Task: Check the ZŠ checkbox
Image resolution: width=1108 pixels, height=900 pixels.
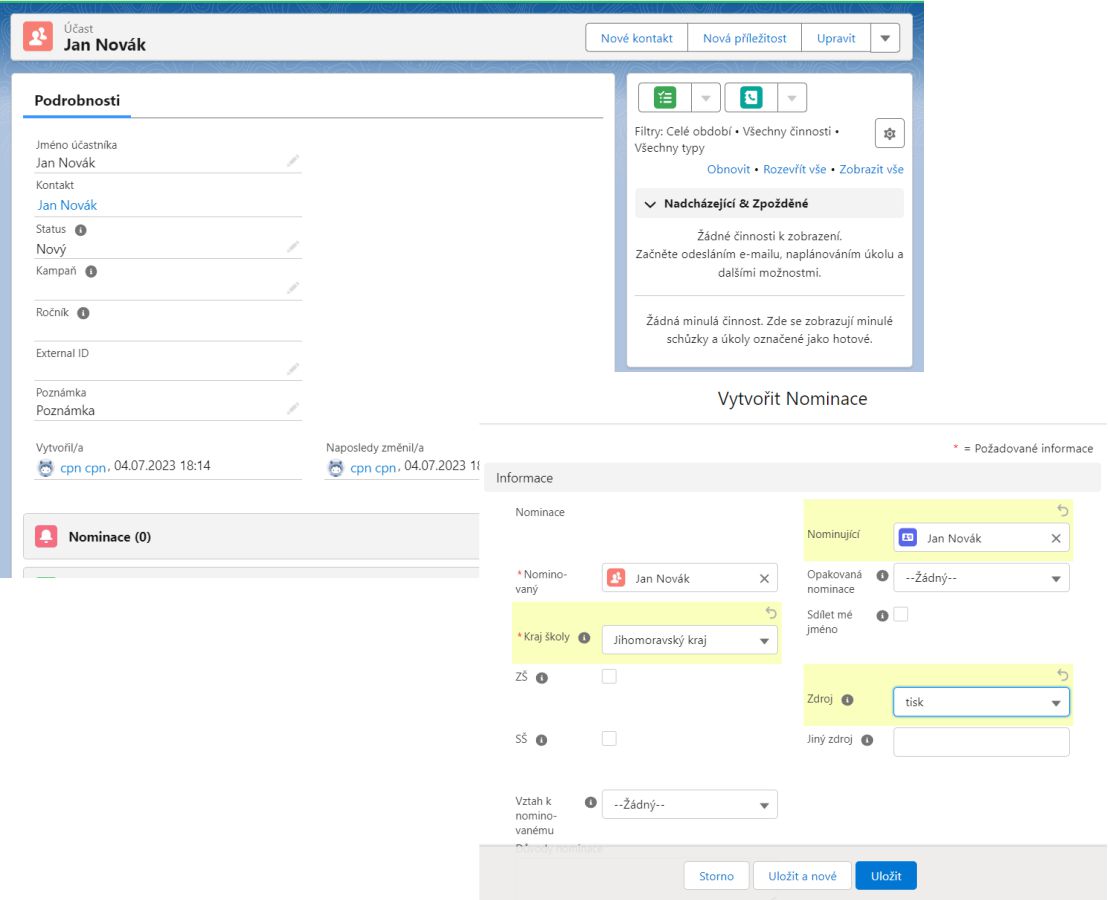Action: [609, 677]
